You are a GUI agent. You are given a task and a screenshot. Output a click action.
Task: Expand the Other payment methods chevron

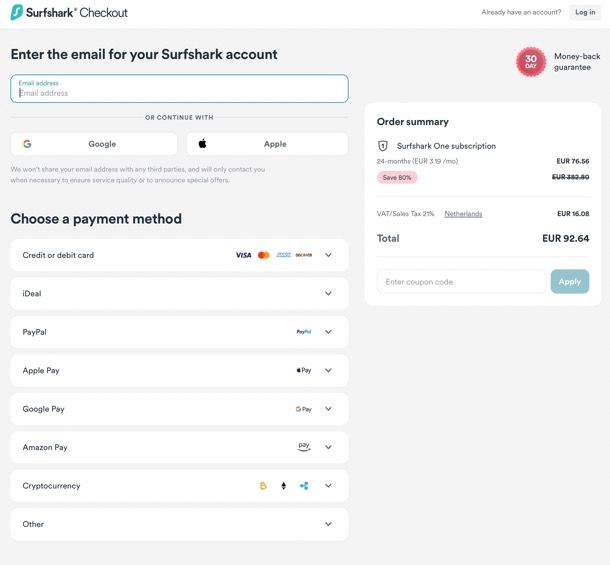(328, 524)
